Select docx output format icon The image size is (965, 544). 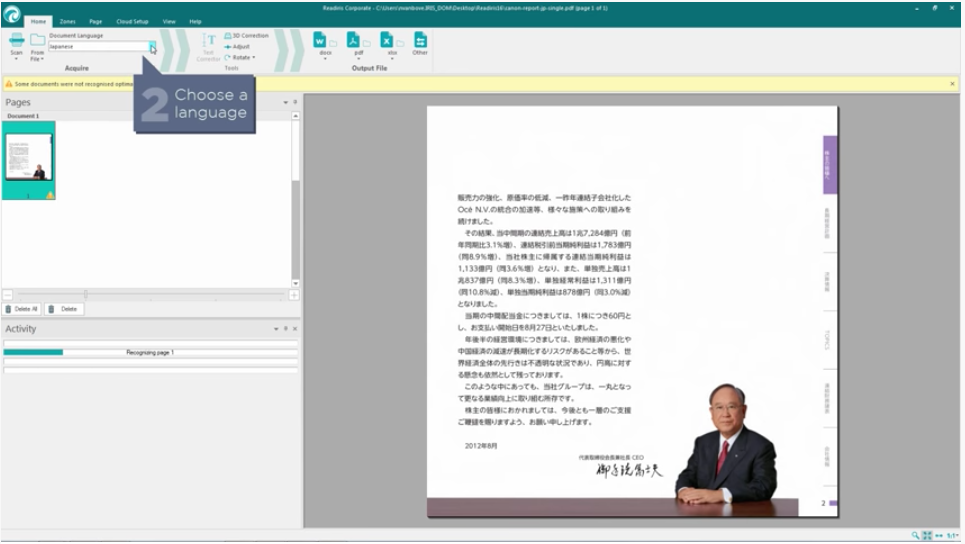tap(320, 41)
